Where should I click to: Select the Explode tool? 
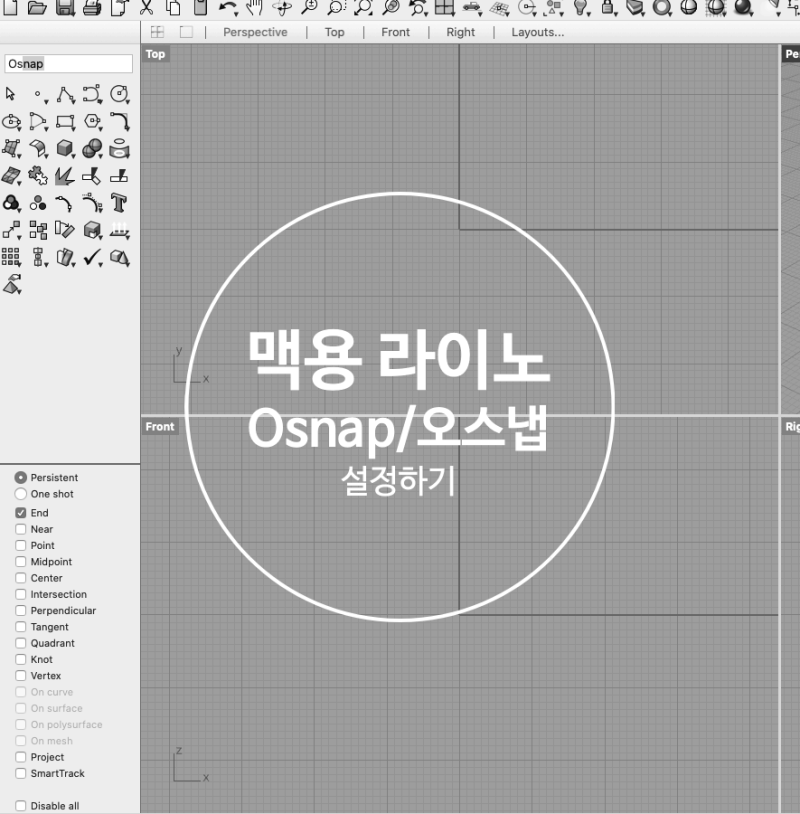[x=65, y=175]
